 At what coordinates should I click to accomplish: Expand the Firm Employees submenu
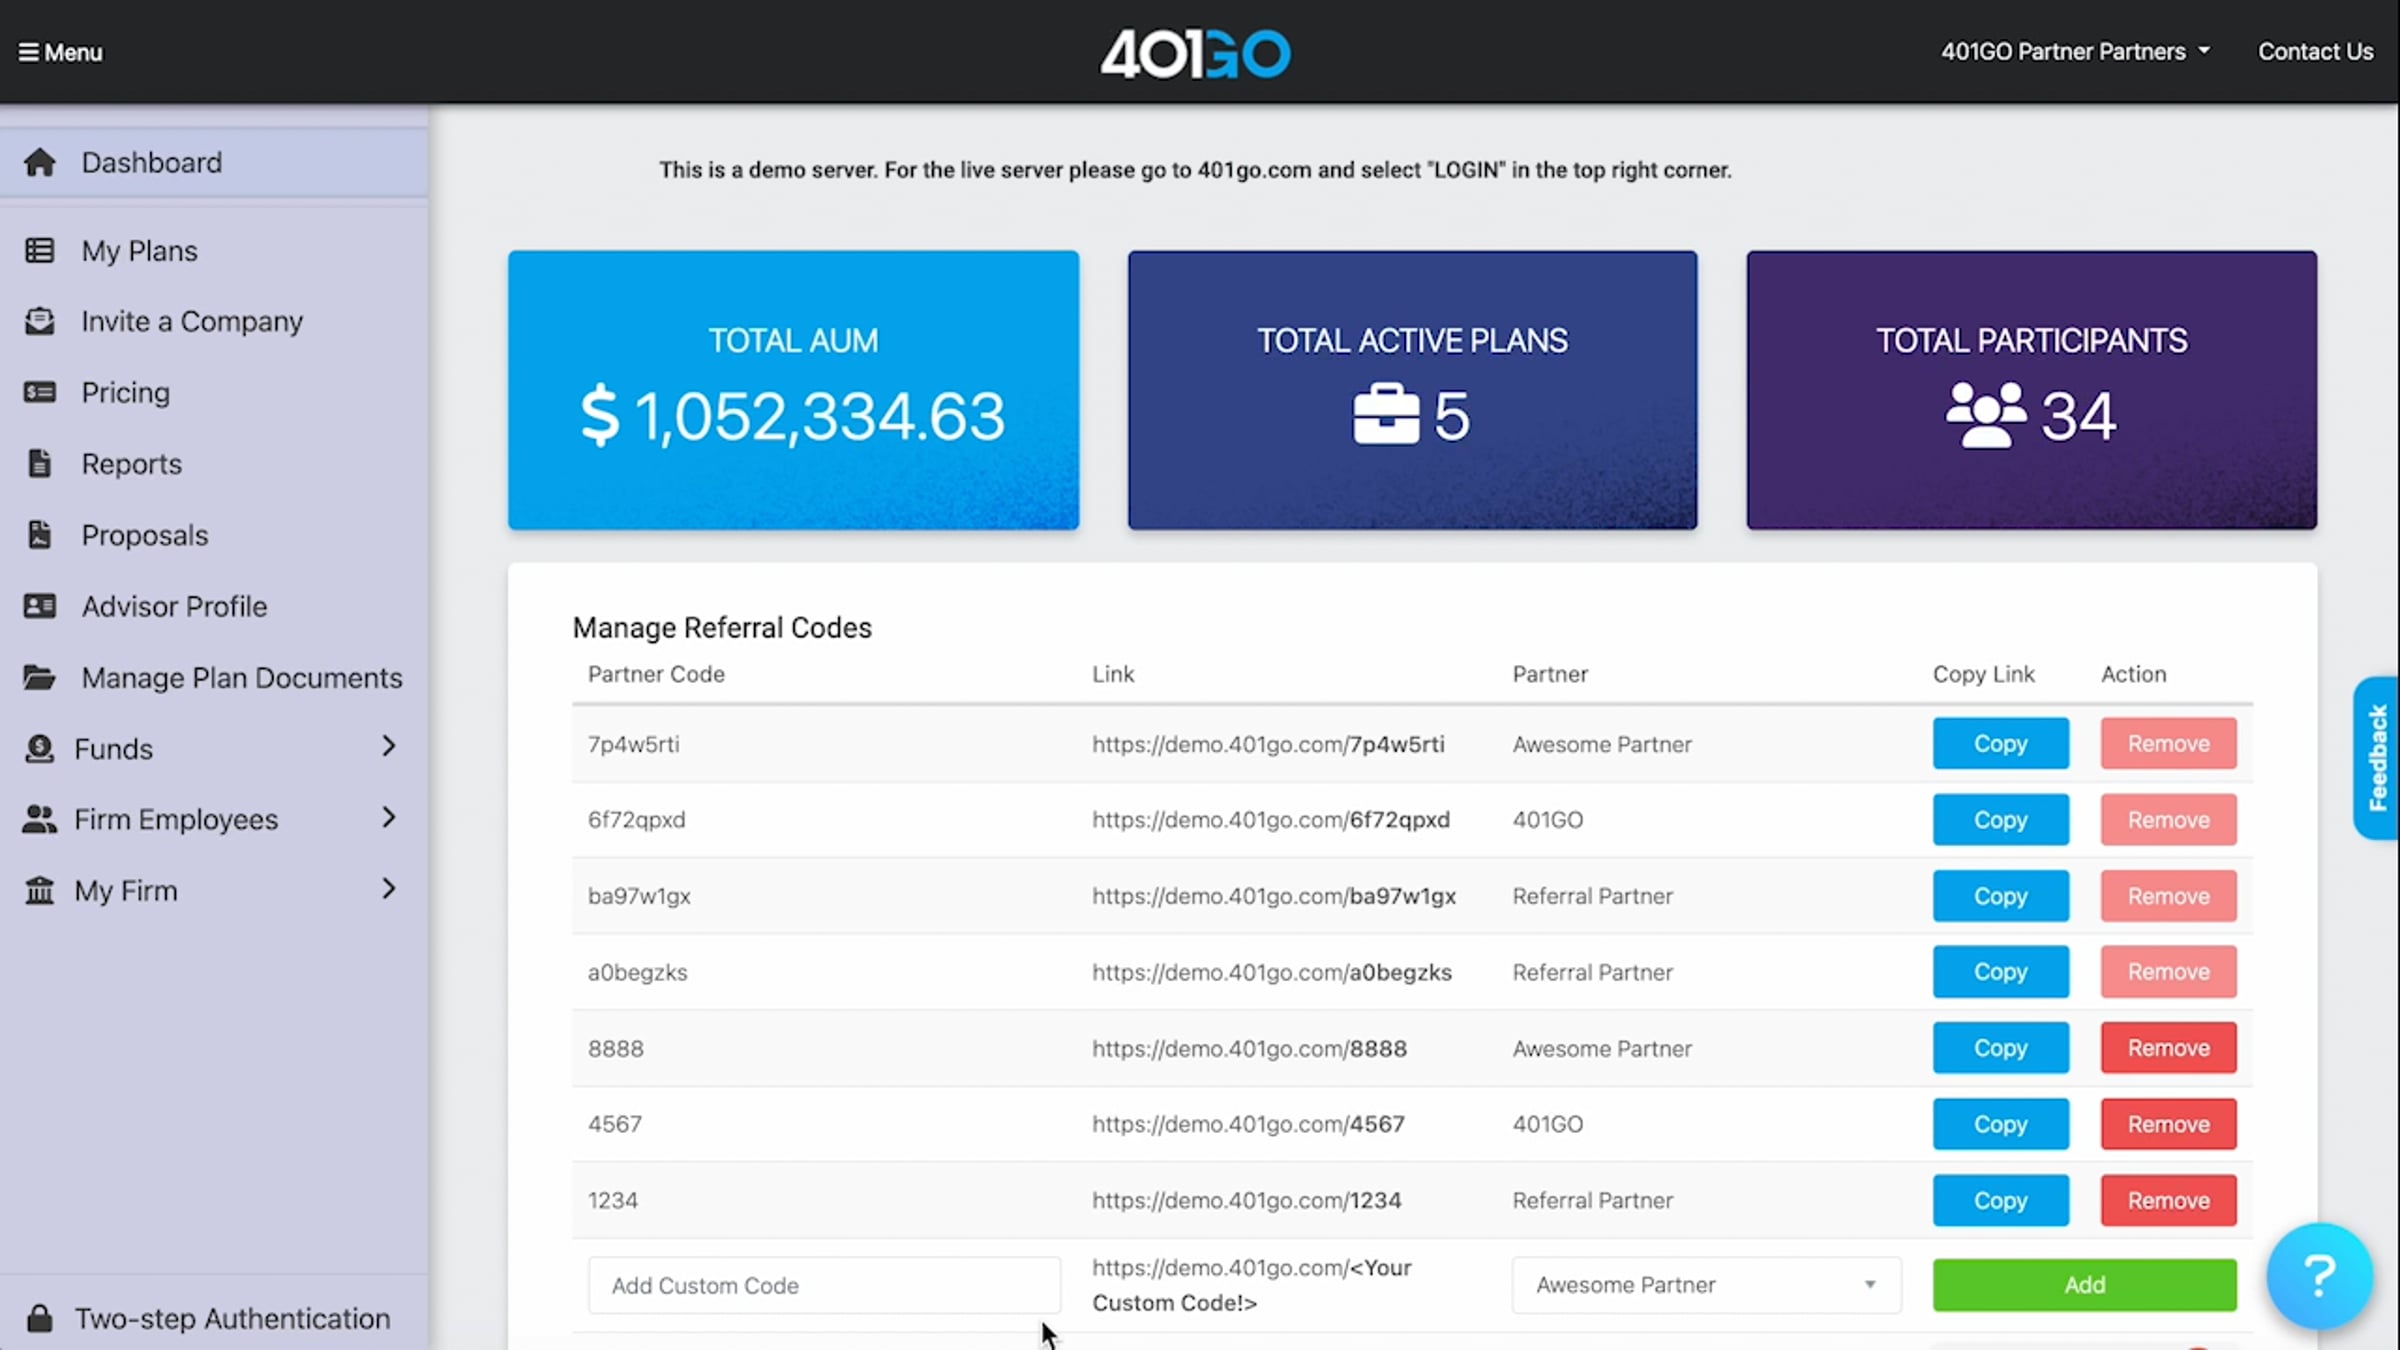point(389,818)
